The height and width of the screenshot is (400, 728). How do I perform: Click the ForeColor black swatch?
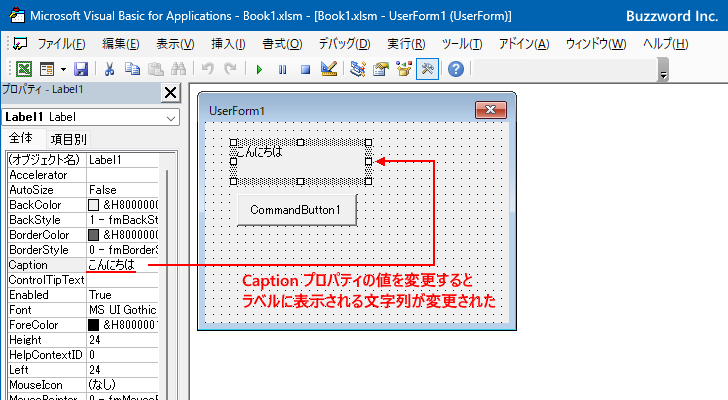[x=93, y=325]
